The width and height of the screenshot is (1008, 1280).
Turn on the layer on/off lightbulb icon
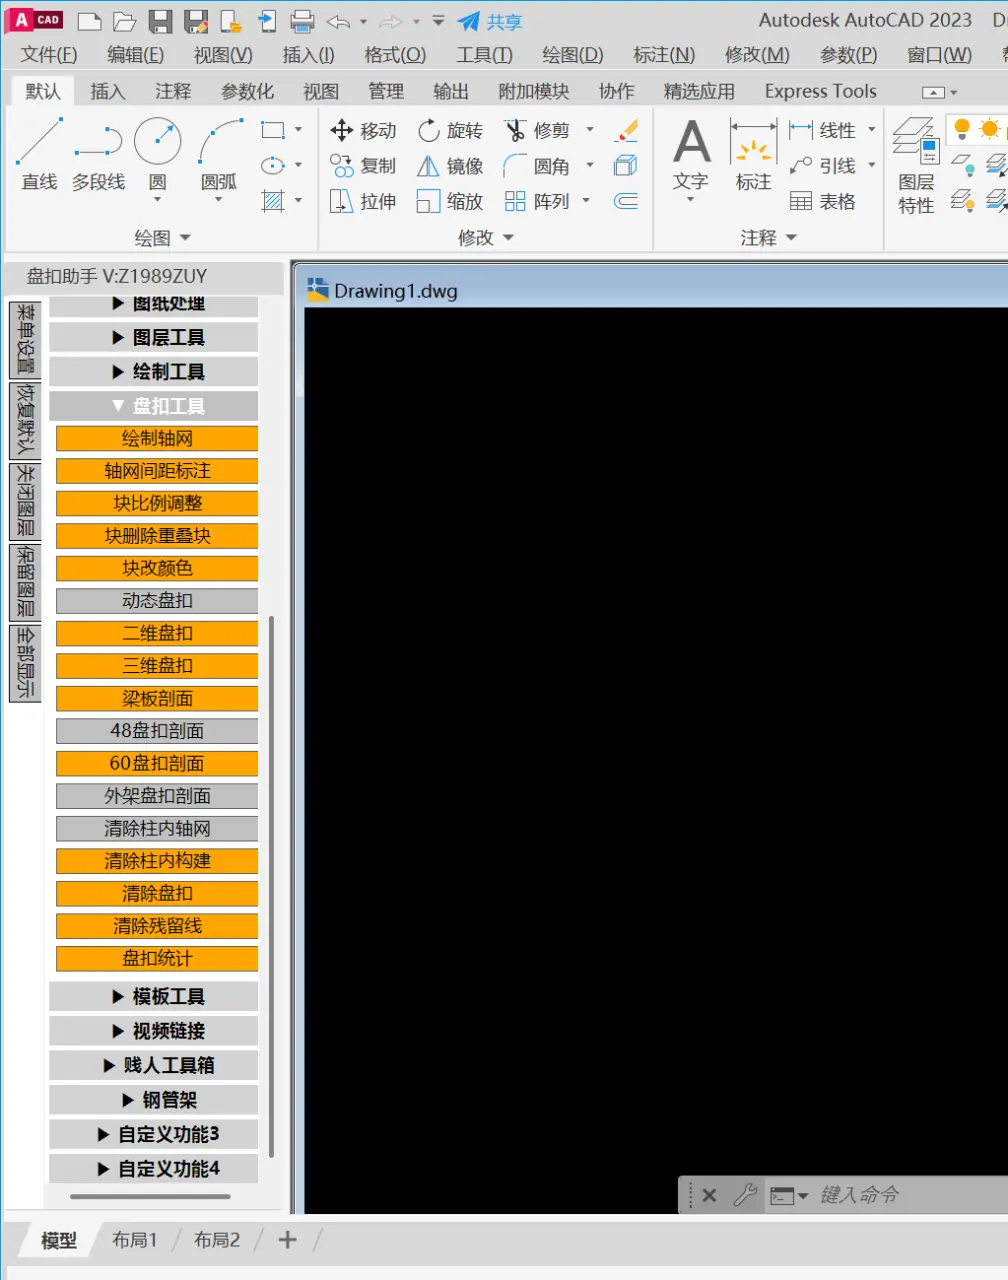961,129
